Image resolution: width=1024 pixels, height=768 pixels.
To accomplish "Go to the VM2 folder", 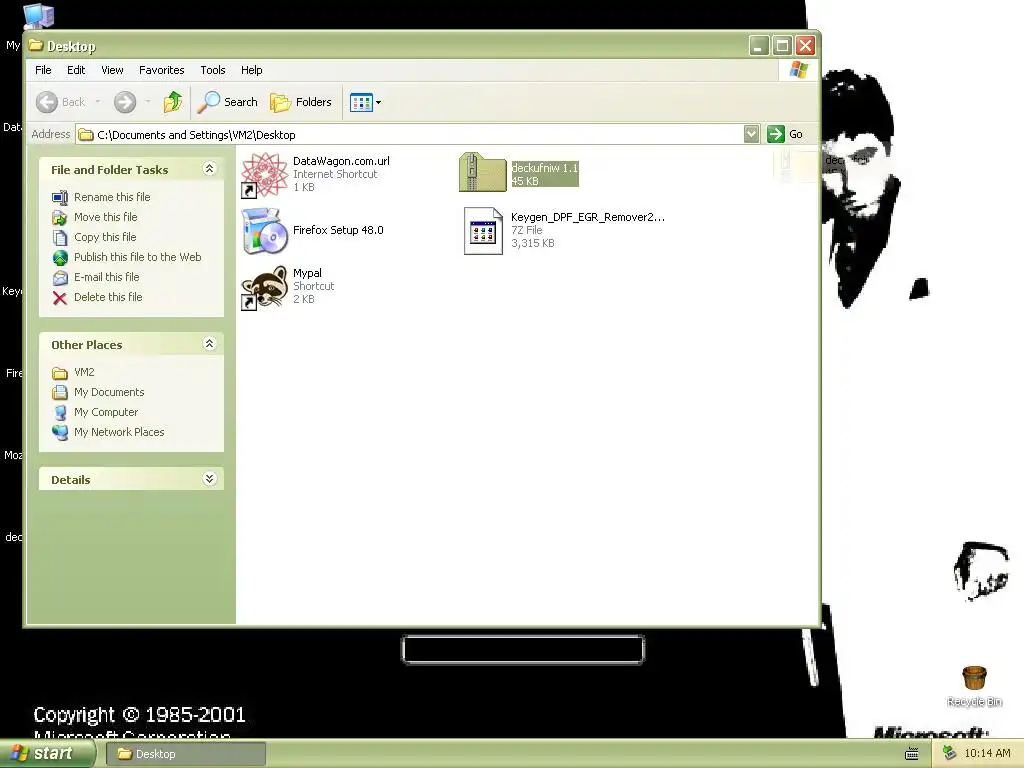I will click(x=84, y=372).
